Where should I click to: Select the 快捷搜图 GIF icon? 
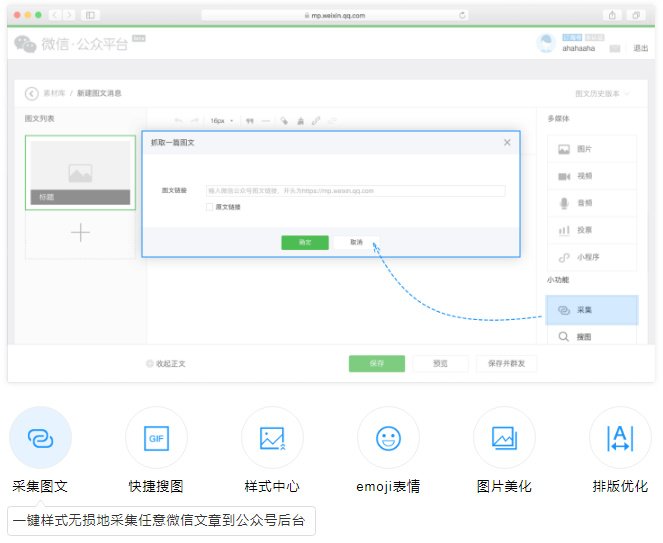[x=156, y=438]
